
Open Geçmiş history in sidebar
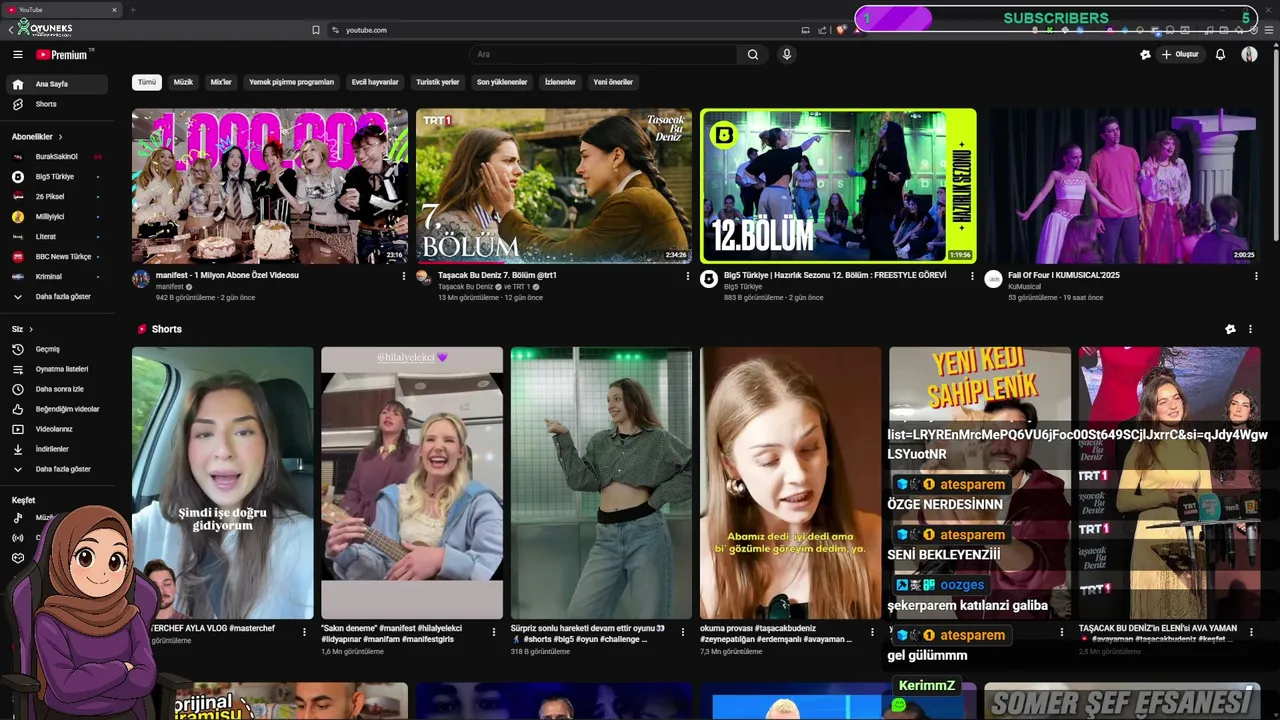coord(56,349)
